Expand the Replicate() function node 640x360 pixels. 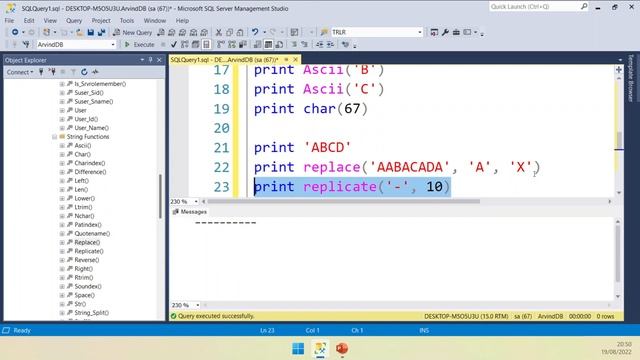click(x=62, y=251)
